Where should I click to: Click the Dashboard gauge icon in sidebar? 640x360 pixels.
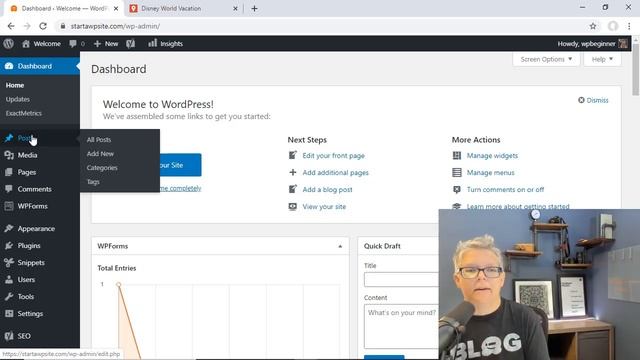[9, 66]
